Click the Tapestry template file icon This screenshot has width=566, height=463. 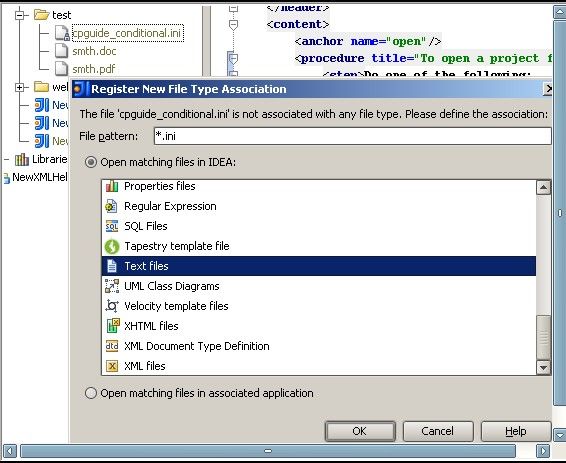pos(112,246)
